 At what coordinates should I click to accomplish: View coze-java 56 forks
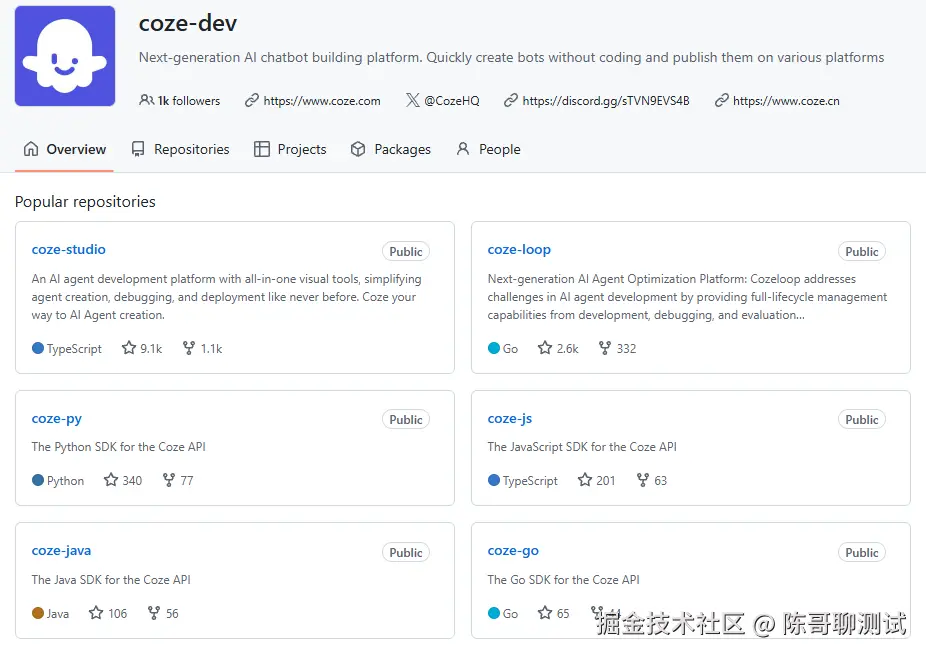163,613
